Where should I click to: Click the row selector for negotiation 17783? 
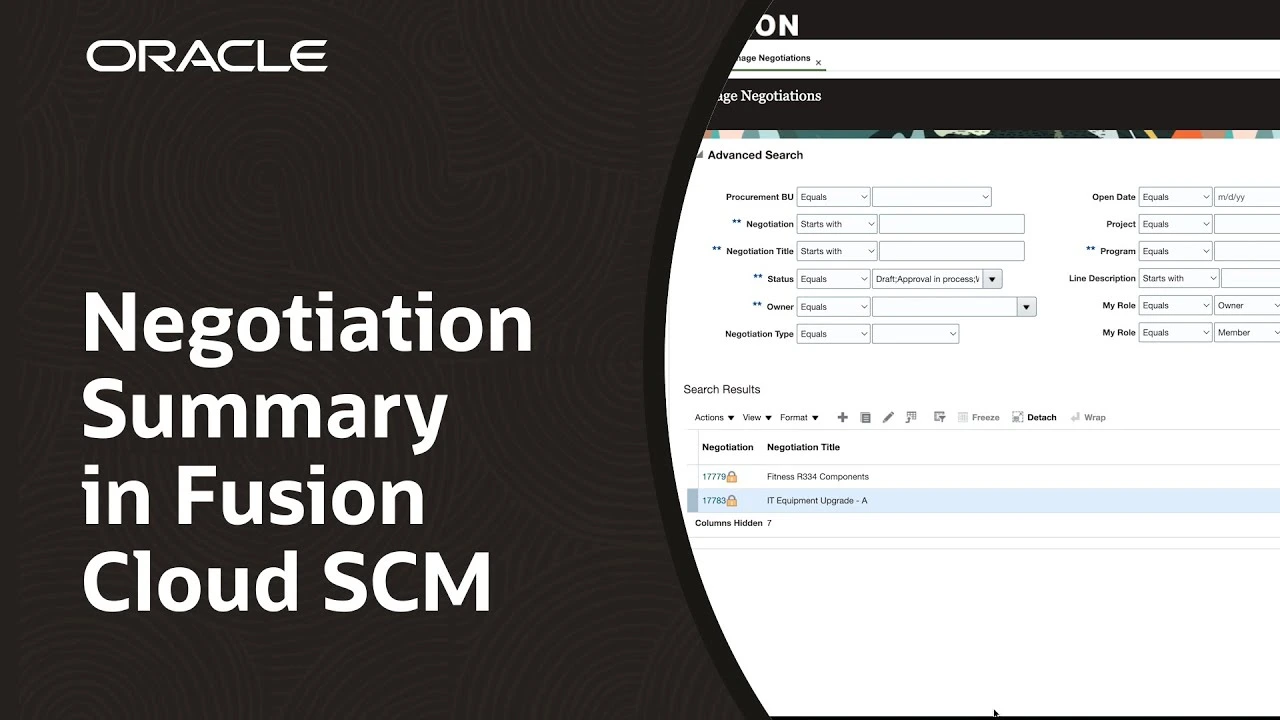(x=693, y=501)
